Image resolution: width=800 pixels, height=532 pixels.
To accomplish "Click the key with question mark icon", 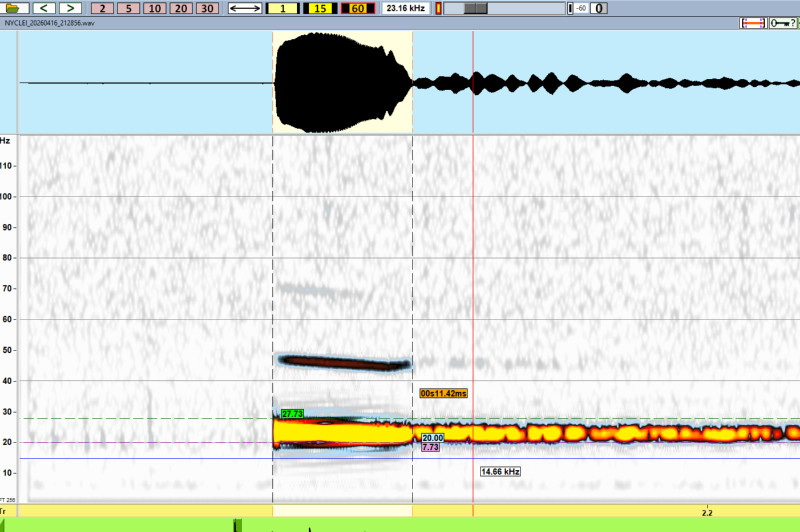I will point(783,22).
